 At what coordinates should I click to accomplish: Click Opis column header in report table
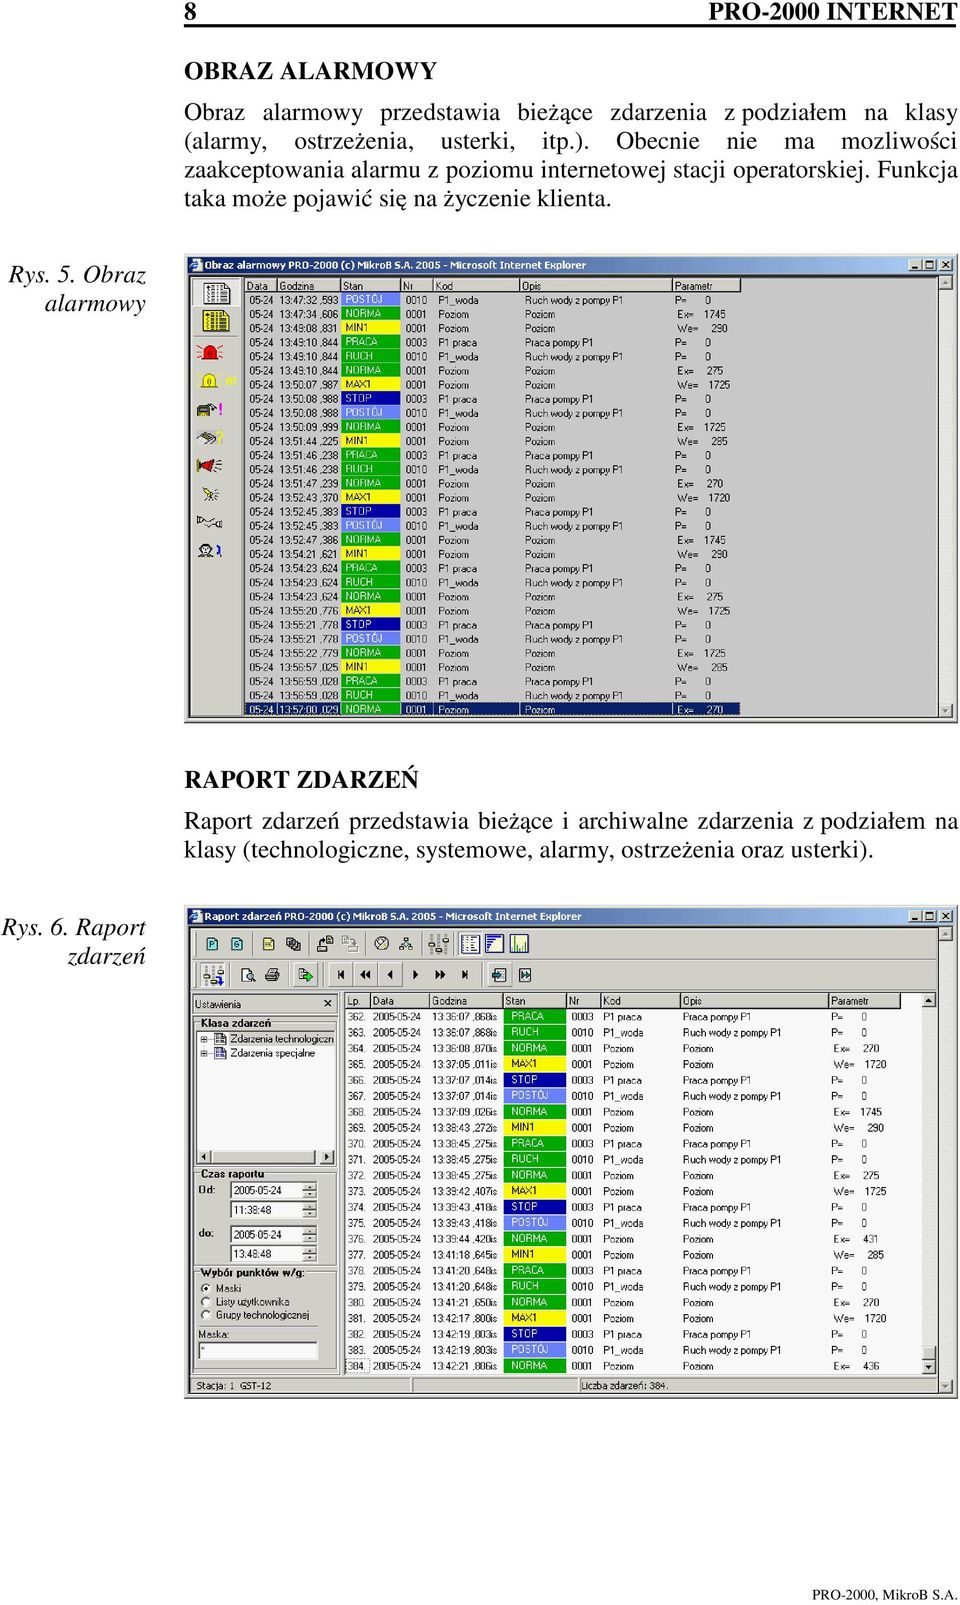pyautogui.click(x=754, y=1000)
